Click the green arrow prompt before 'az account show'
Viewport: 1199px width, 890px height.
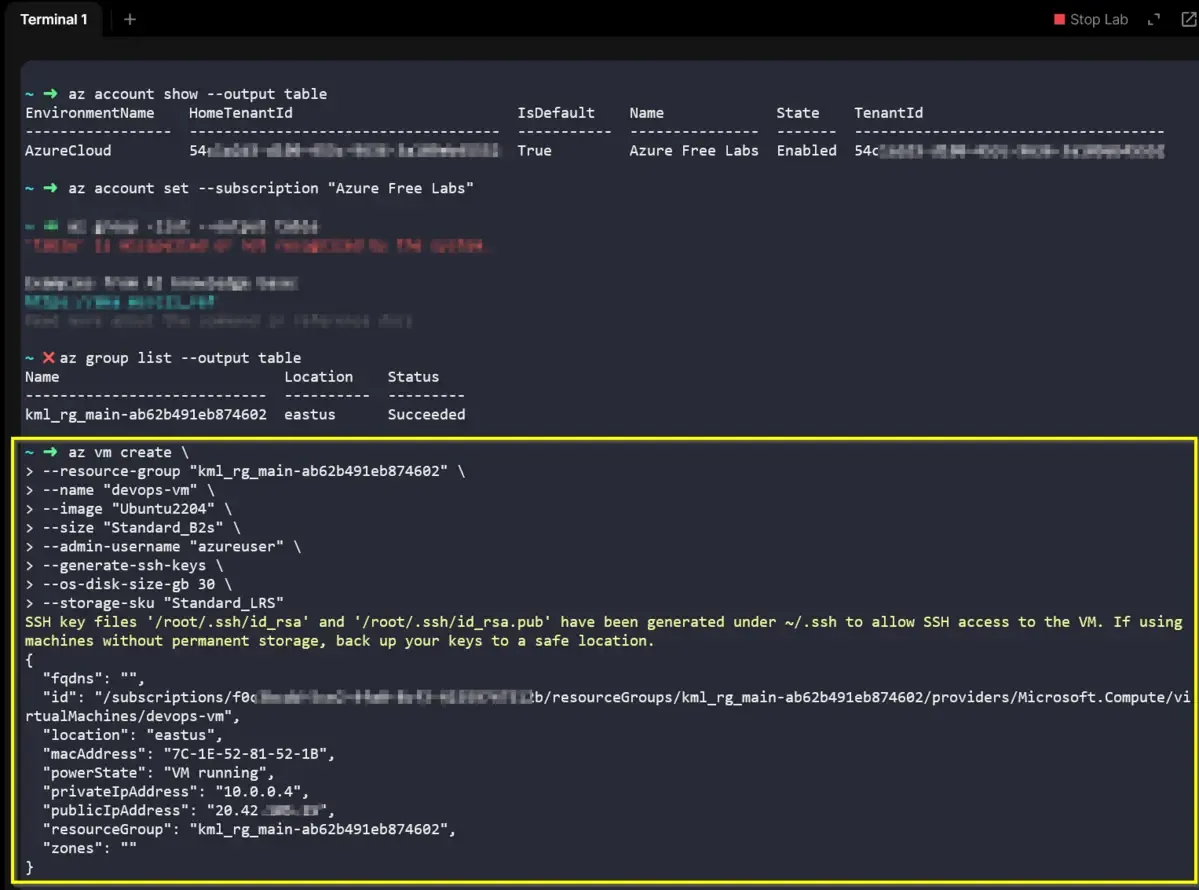(50, 94)
